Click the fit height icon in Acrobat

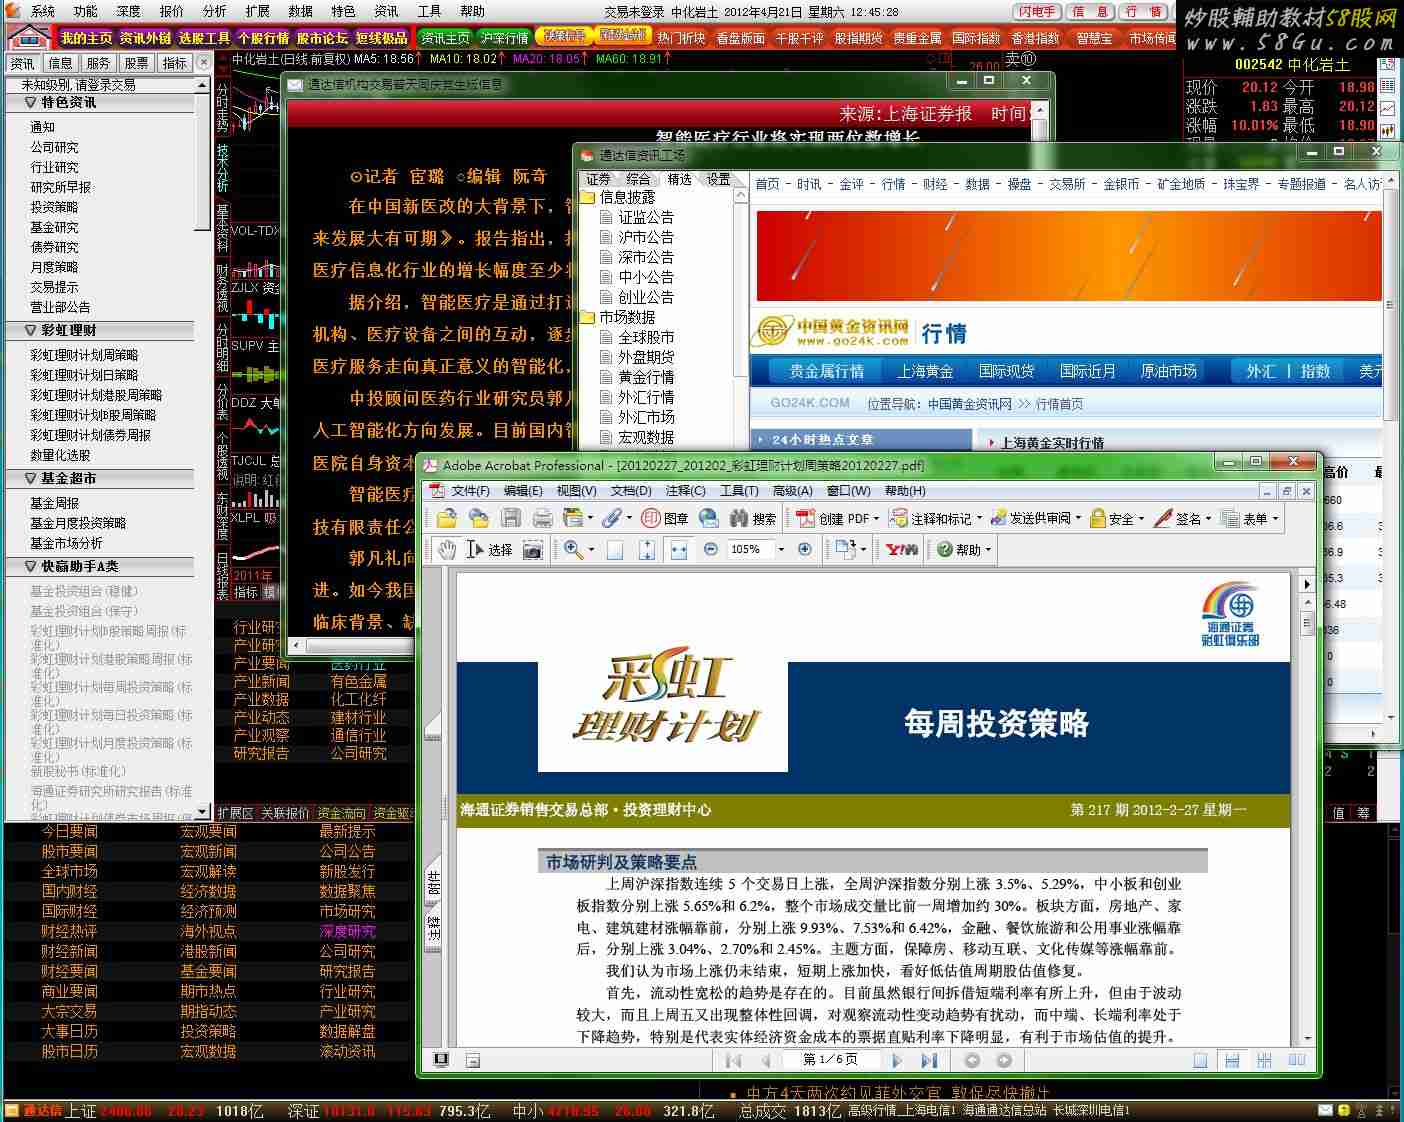(647, 549)
